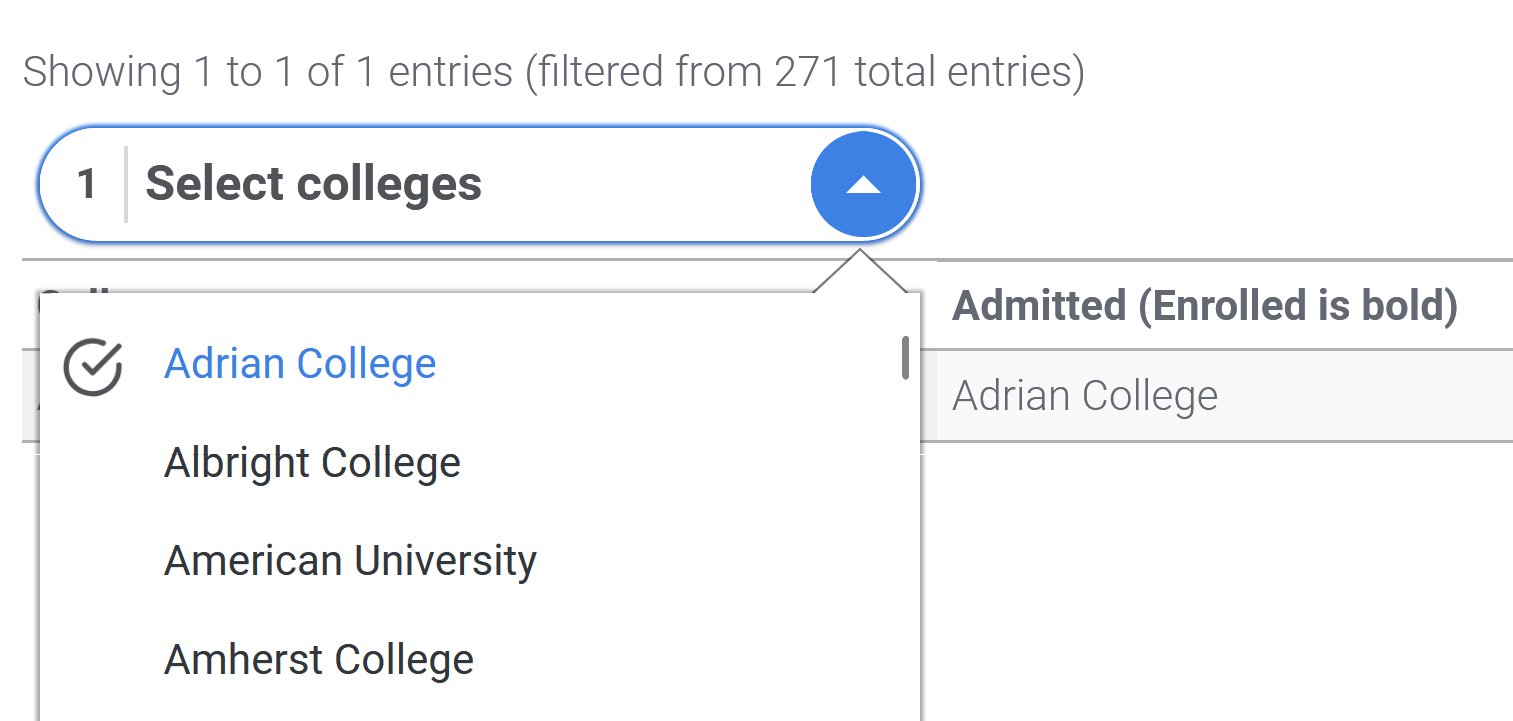Screen dimensions: 1513x721
Task: Click the selected count badge showing 1
Action: tap(87, 184)
